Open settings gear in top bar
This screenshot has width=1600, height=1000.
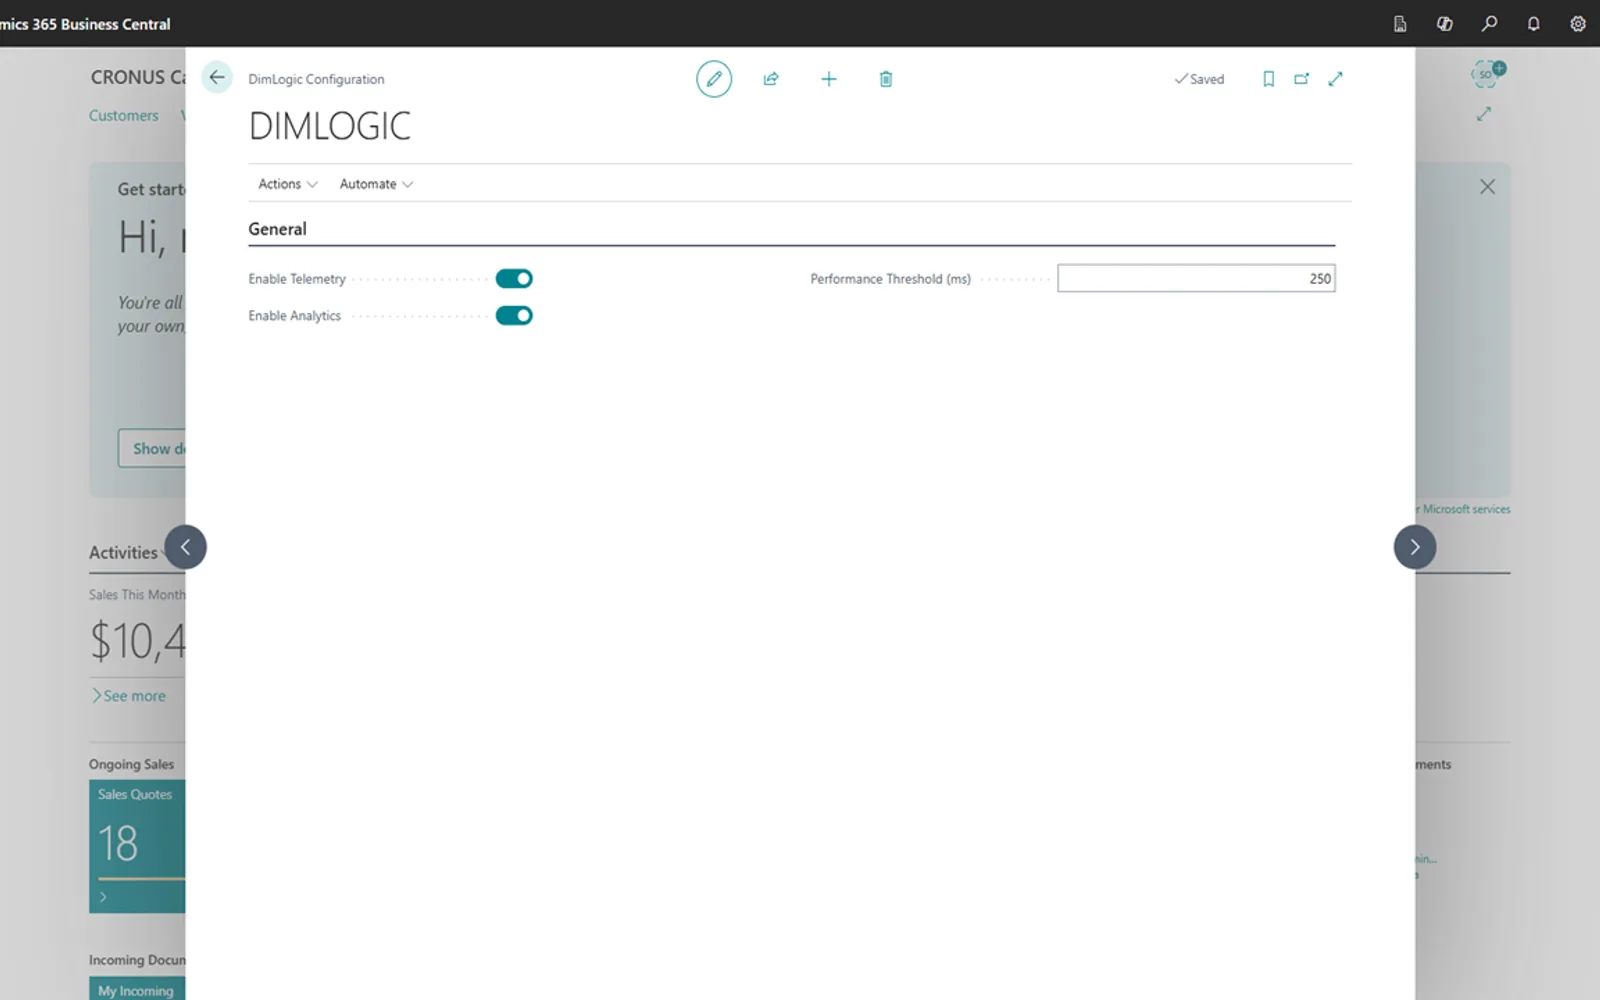point(1578,23)
